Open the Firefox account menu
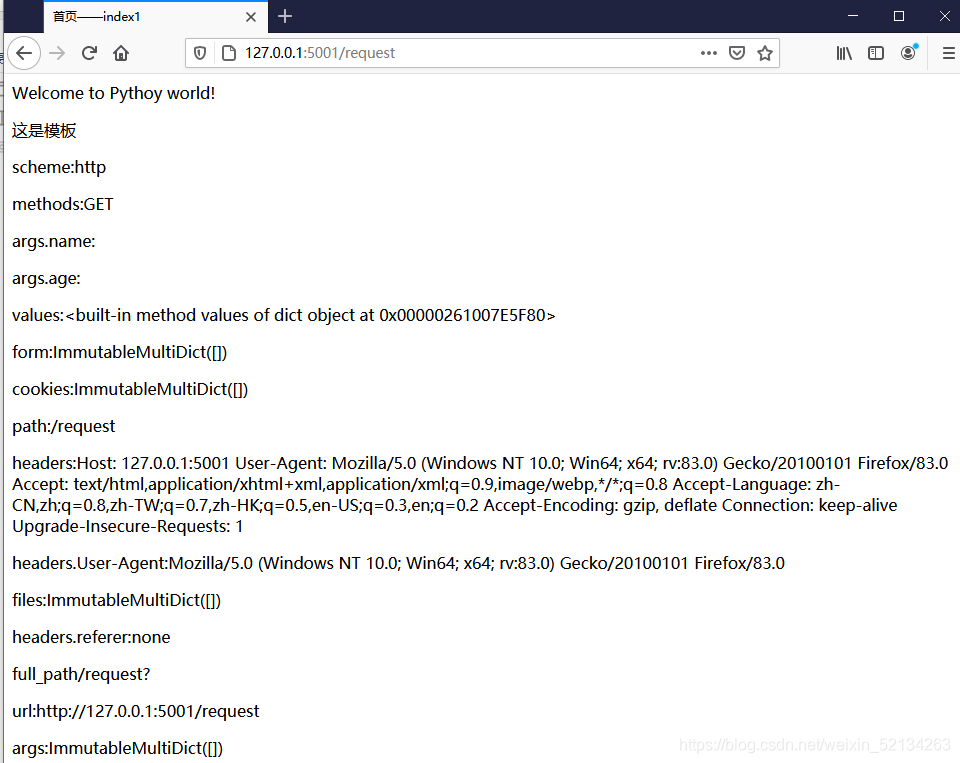Viewport: 960px width, 763px height. coord(909,53)
